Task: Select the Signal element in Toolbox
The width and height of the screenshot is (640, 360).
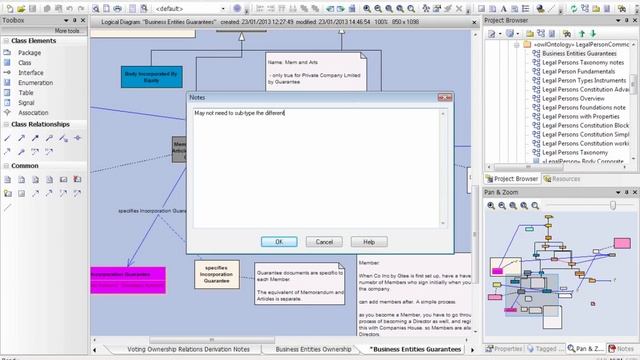Action: 26,103
